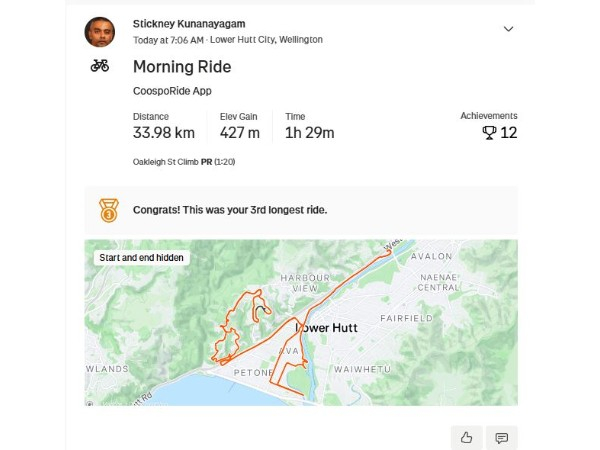Click the Today at 7:06 AM timestamp
Viewport: 600px width, 450px height.
(x=168, y=40)
